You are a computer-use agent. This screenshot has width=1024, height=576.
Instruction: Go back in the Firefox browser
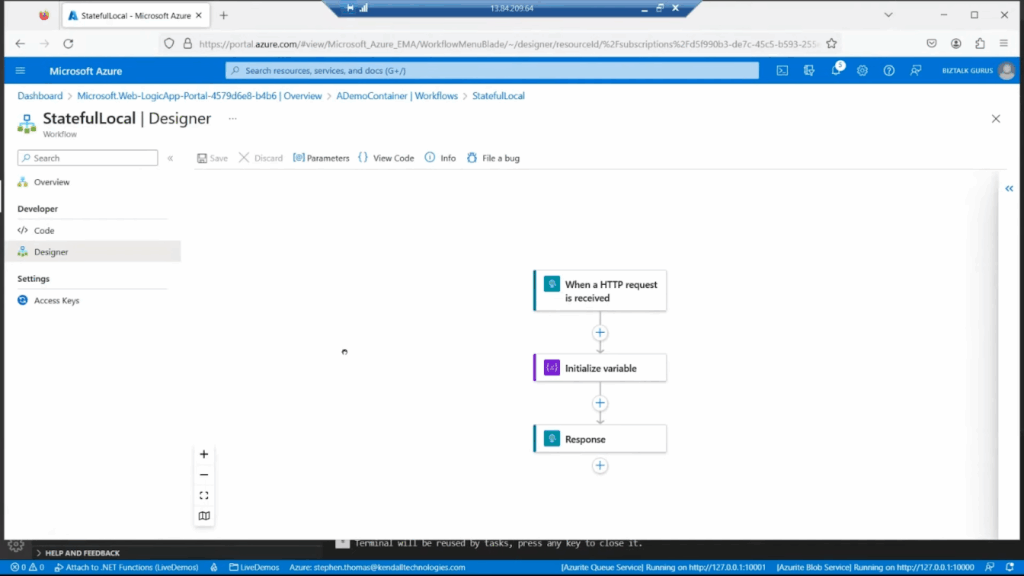20,44
